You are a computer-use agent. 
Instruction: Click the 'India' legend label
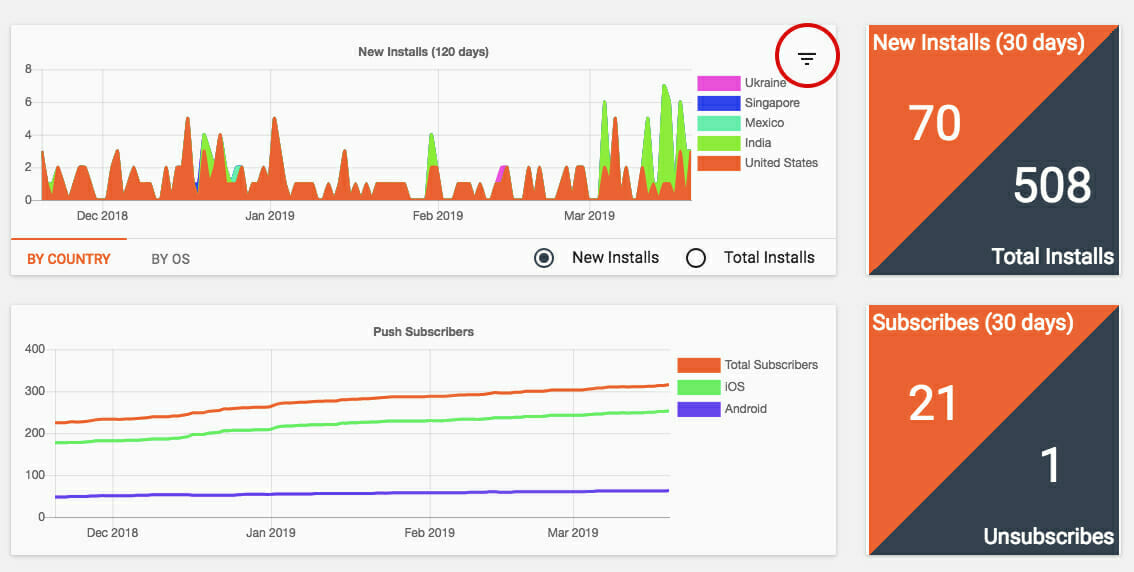pos(758,143)
